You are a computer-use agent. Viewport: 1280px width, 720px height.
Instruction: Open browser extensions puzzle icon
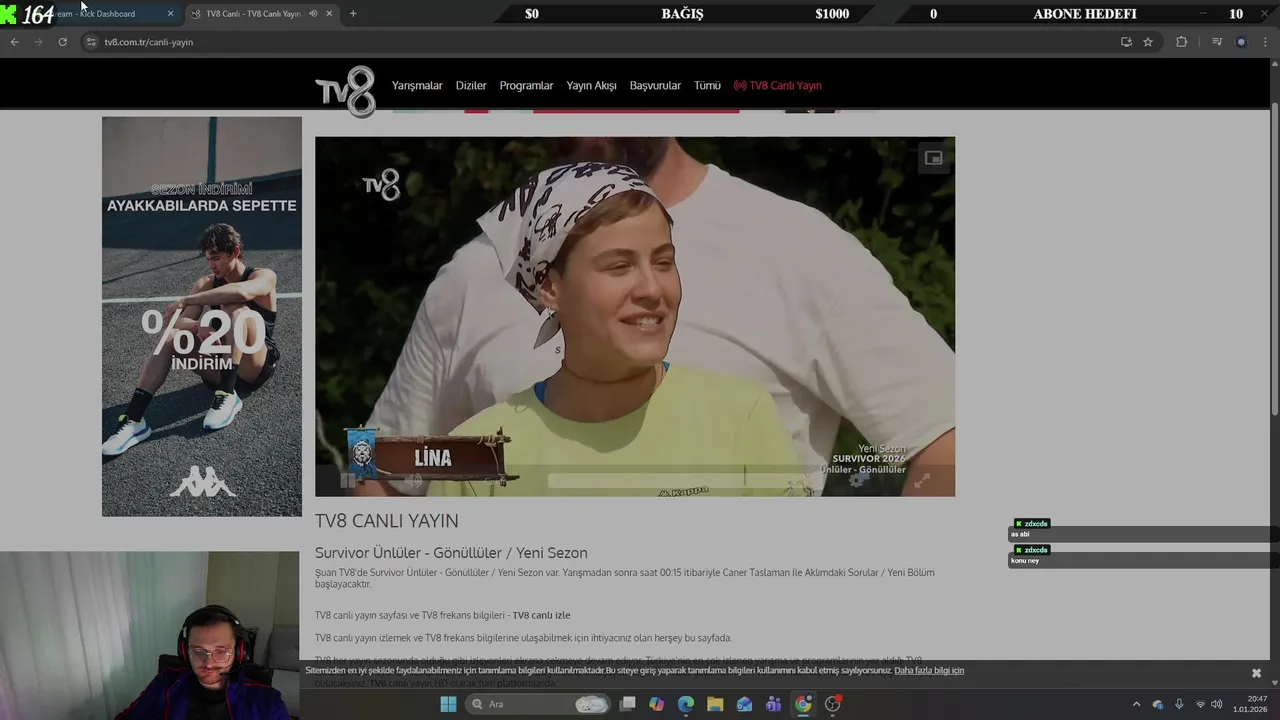tap(1181, 42)
